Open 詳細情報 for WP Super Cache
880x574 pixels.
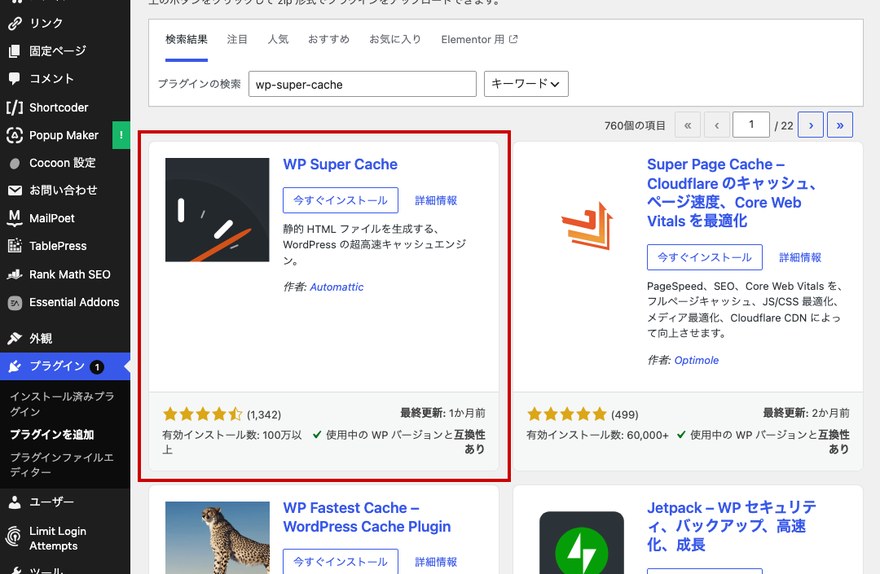coord(436,200)
